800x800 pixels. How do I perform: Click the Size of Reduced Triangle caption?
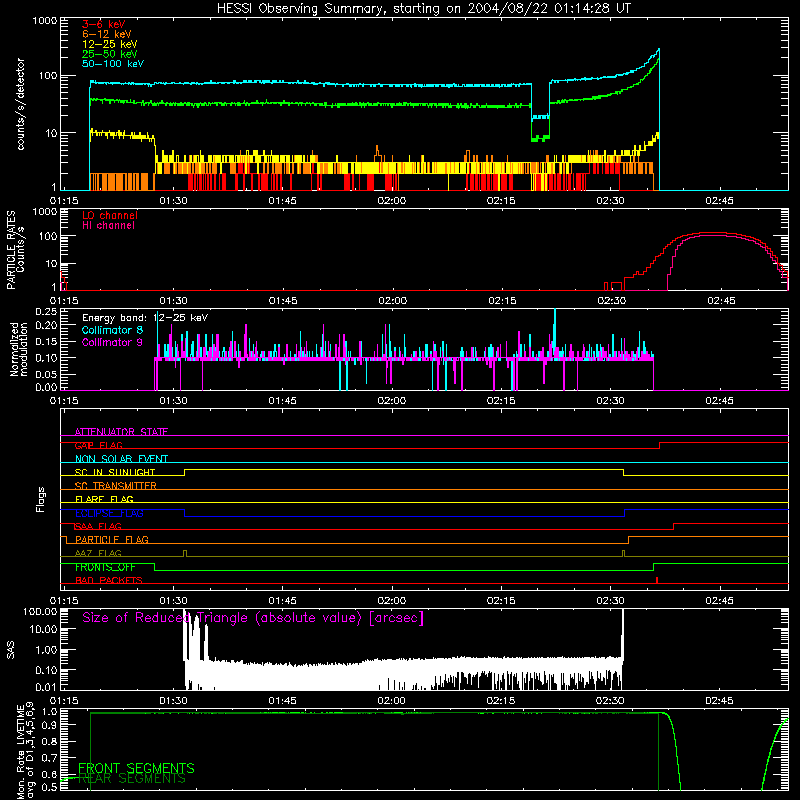click(x=253, y=618)
